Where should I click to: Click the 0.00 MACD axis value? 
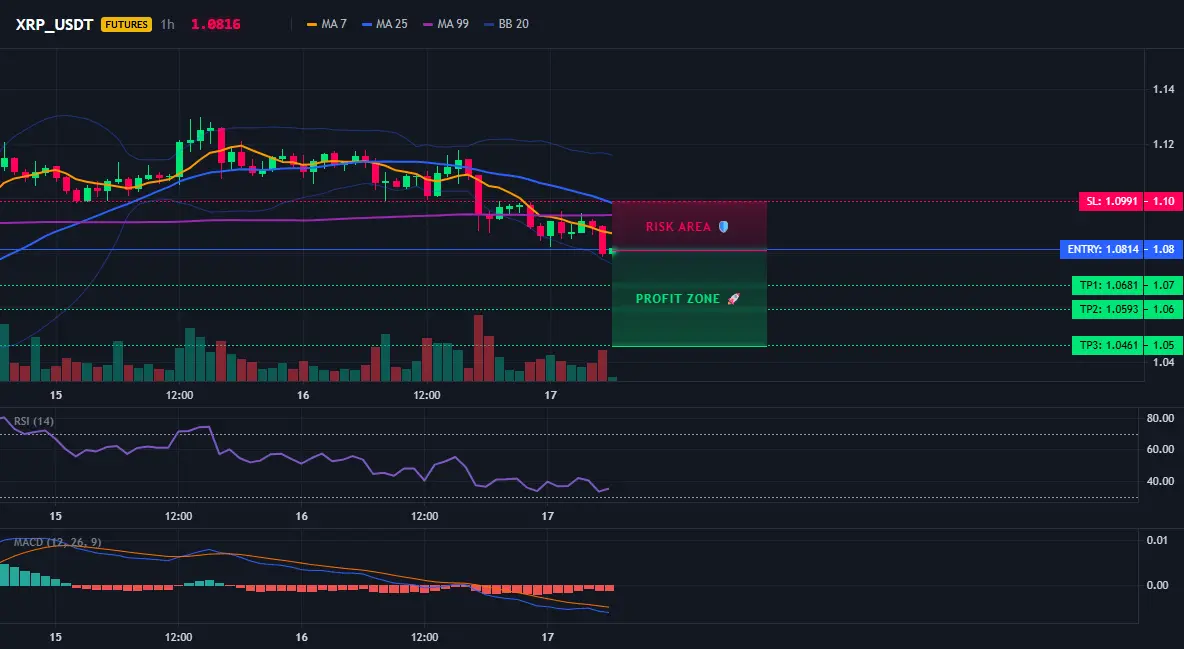(x=1157, y=586)
